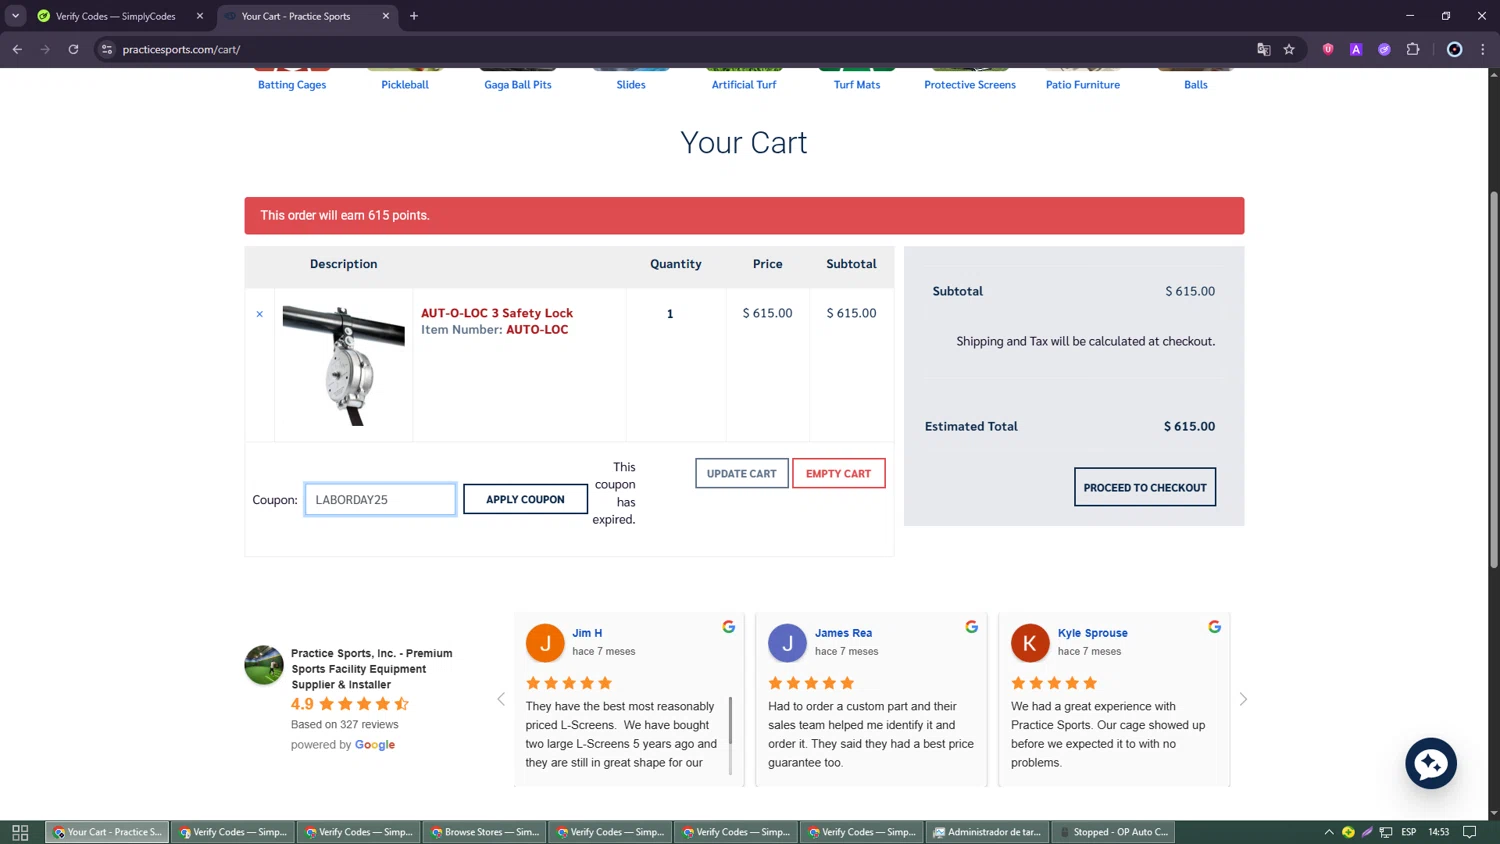
Task: Open the red shield extension icon
Action: [1328, 49]
